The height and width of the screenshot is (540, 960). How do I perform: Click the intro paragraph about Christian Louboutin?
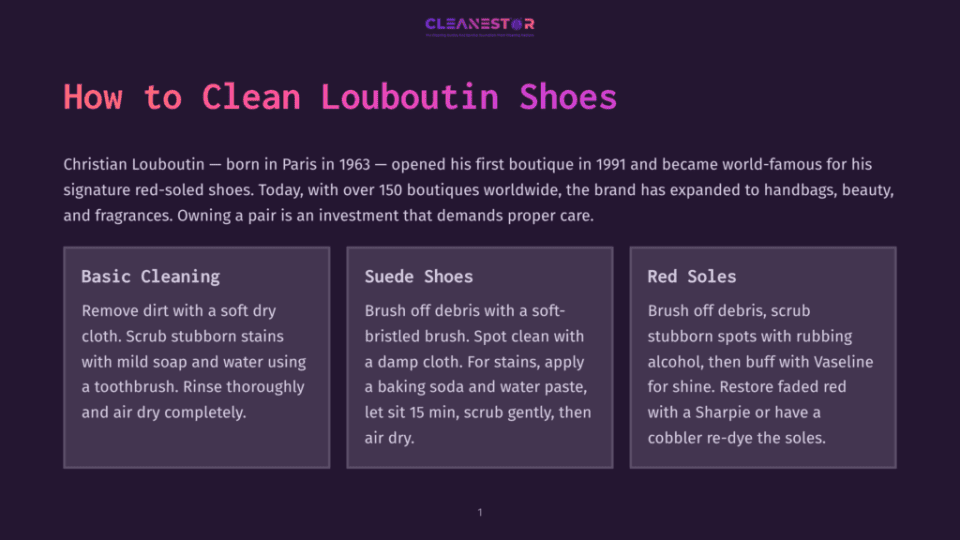pyautogui.click(x=479, y=190)
